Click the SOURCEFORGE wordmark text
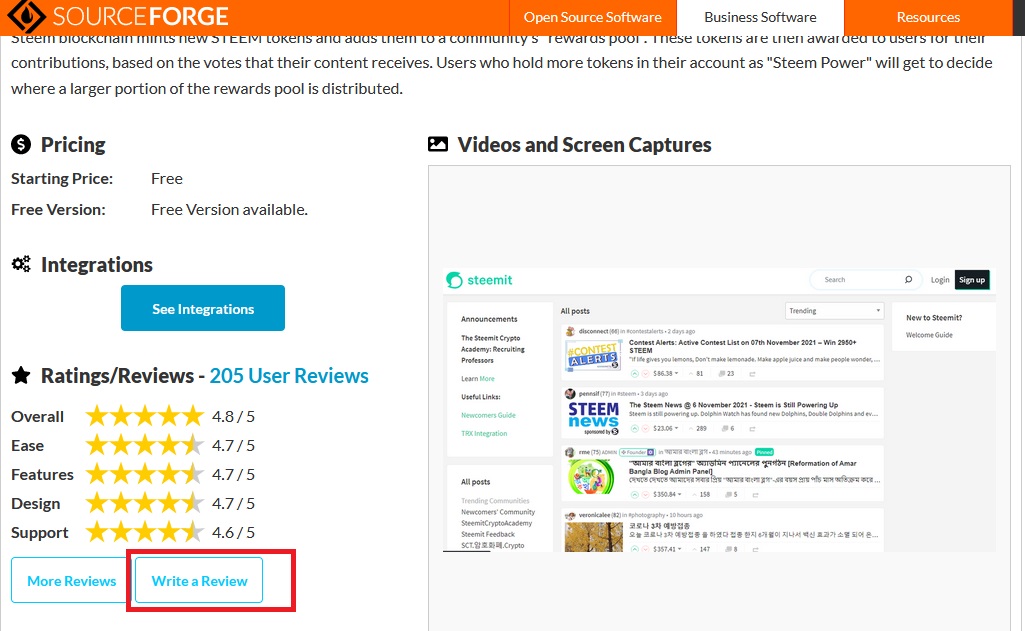Viewport: 1025px width, 631px height. (x=141, y=16)
